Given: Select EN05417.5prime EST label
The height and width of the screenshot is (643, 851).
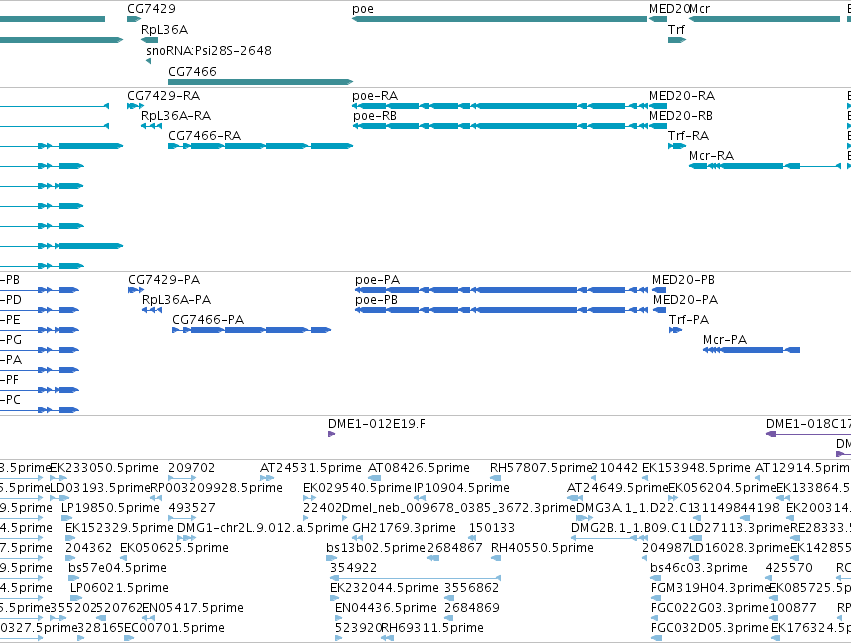Looking at the screenshot, I should [x=193, y=608].
